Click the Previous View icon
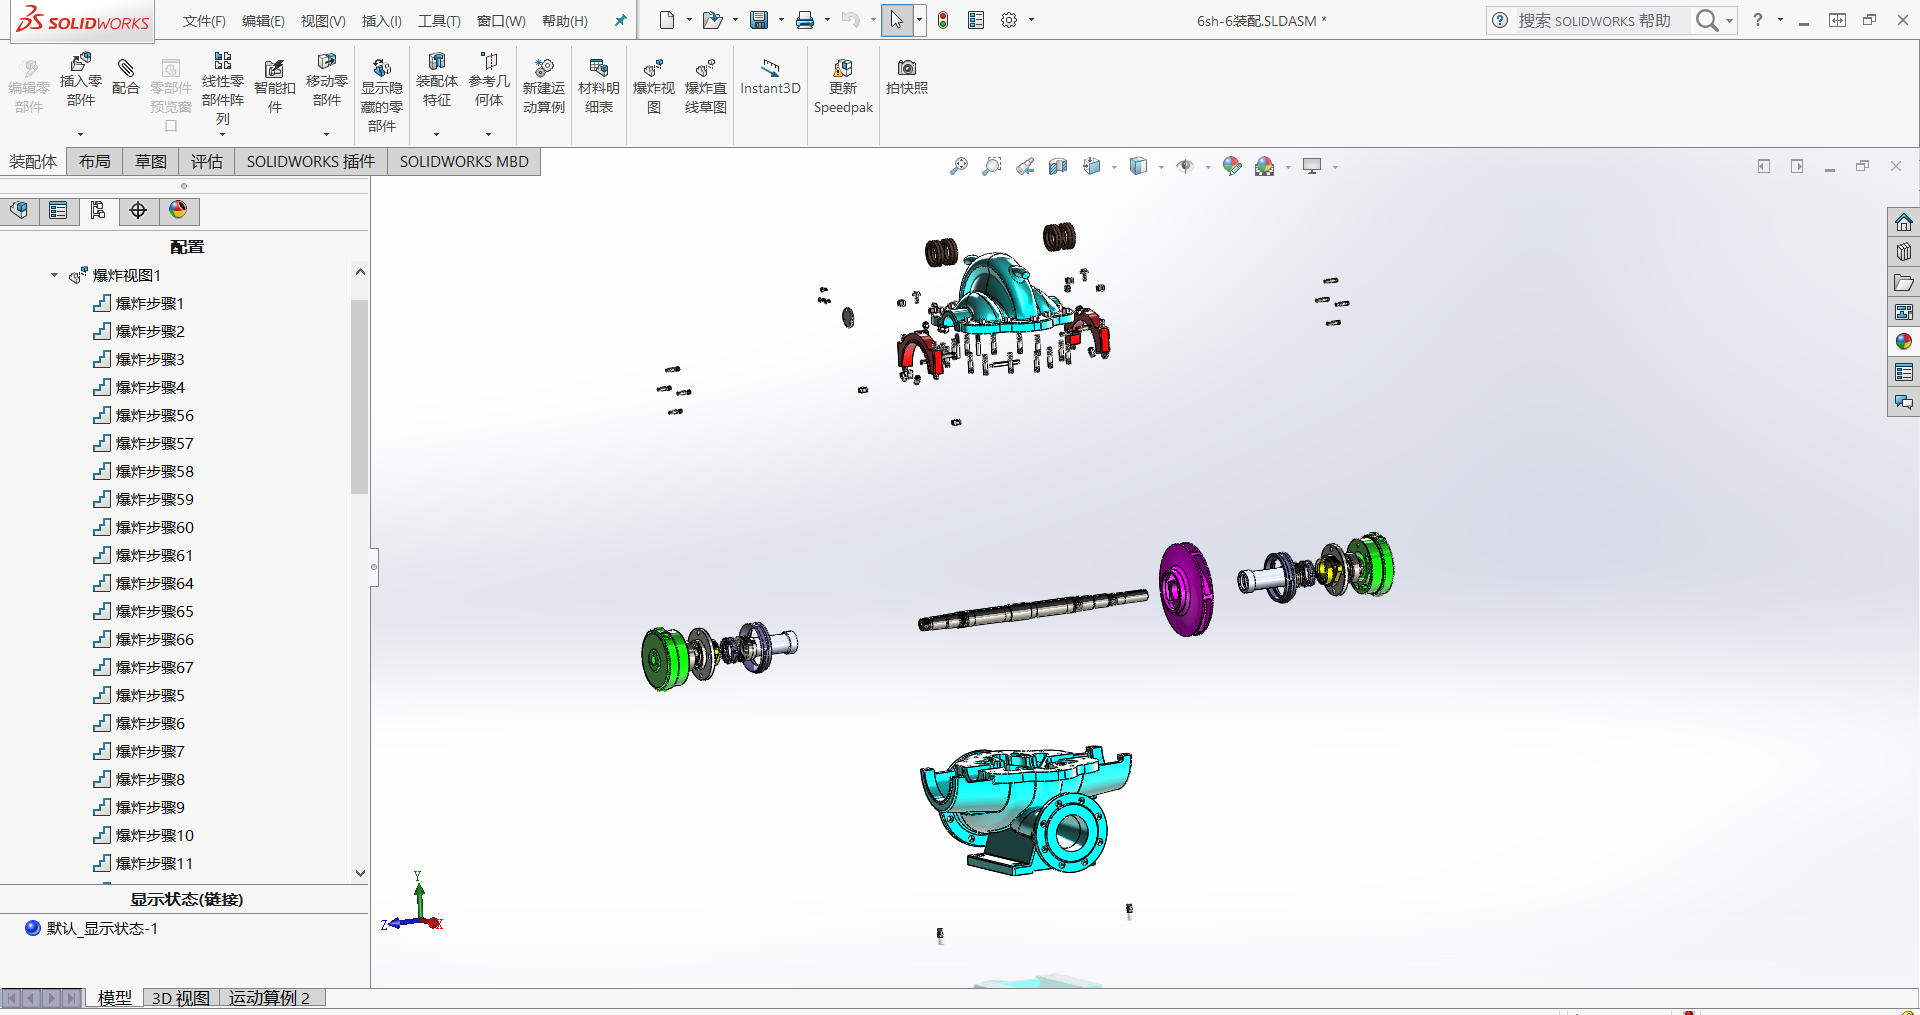 (1025, 166)
